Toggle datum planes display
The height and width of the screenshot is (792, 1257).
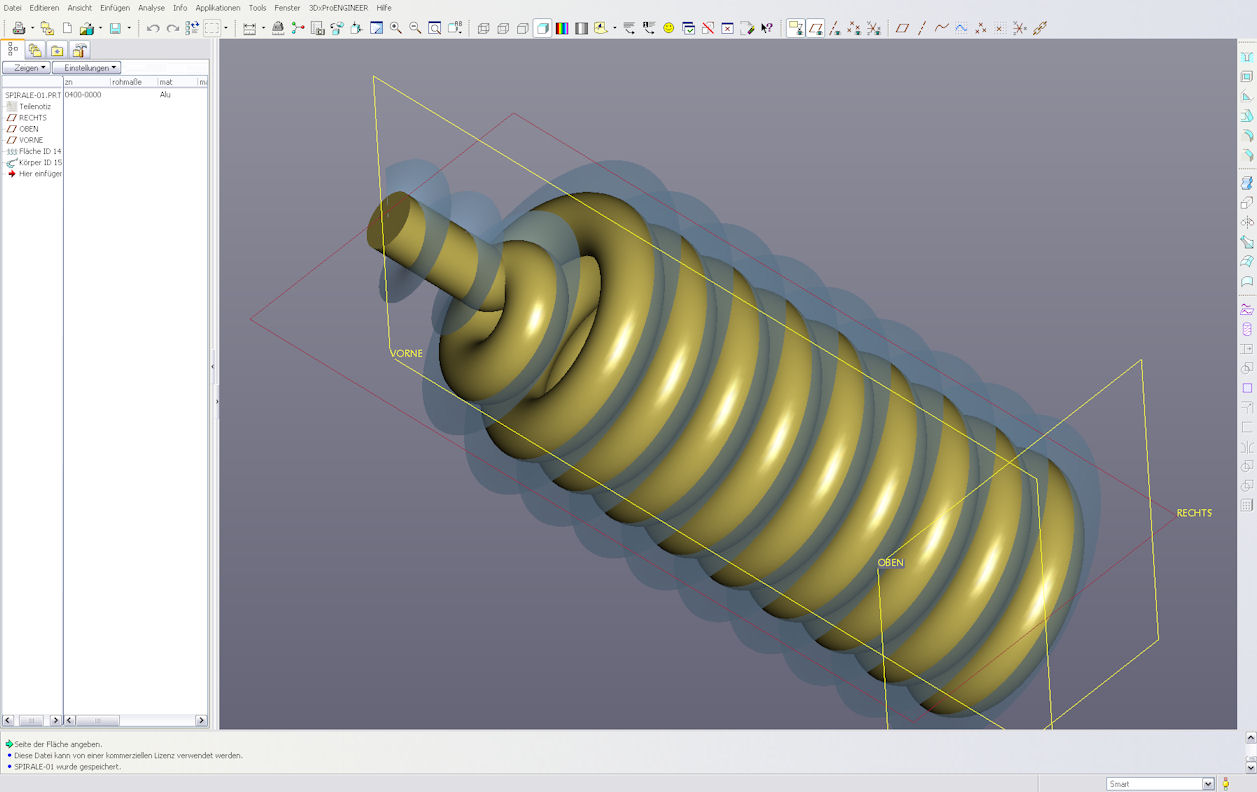pyautogui.click(x=816, y=28)
